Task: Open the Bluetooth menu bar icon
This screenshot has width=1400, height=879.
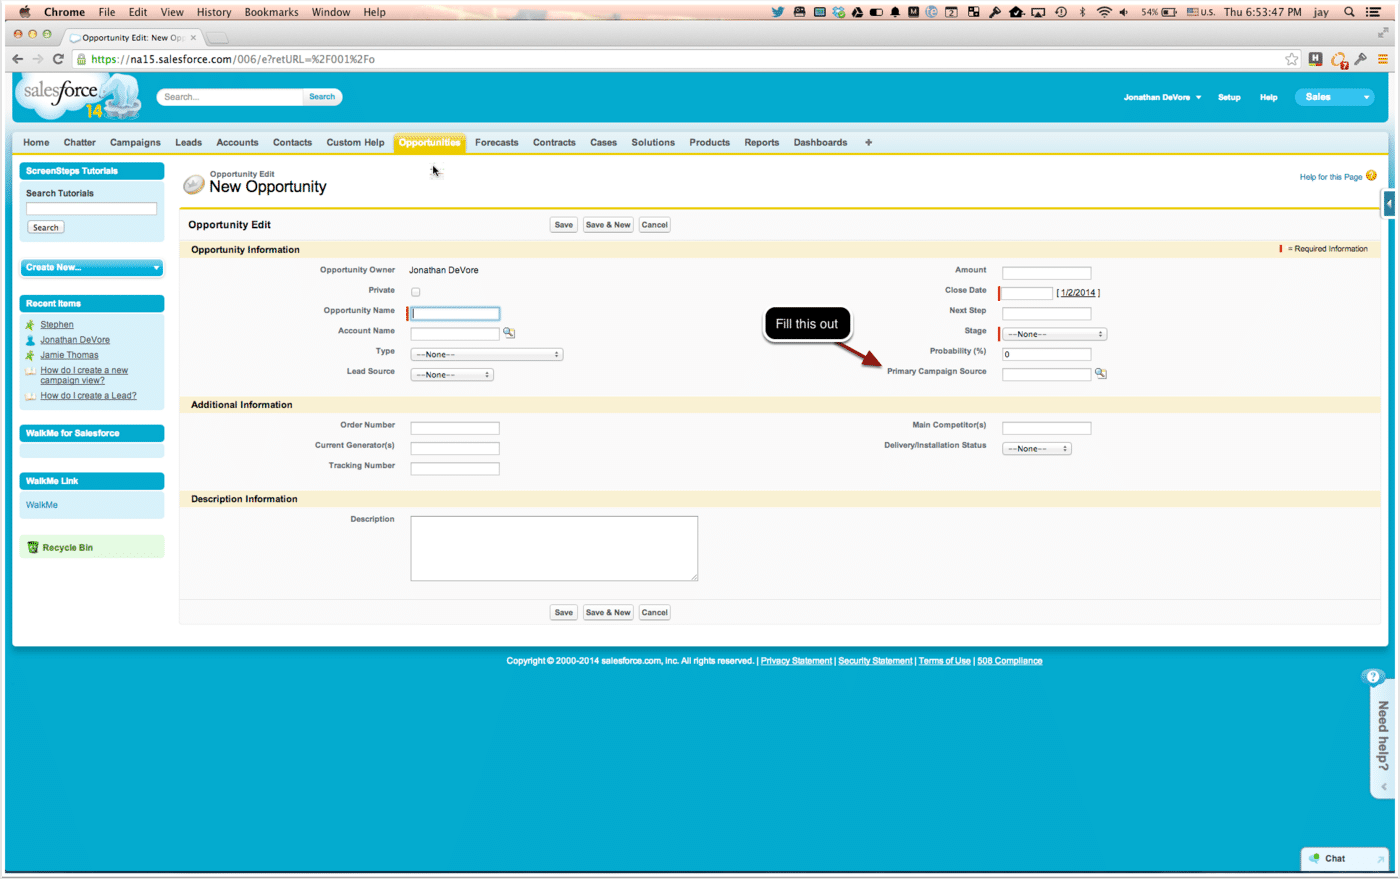Action: (x=1082, y=12)
